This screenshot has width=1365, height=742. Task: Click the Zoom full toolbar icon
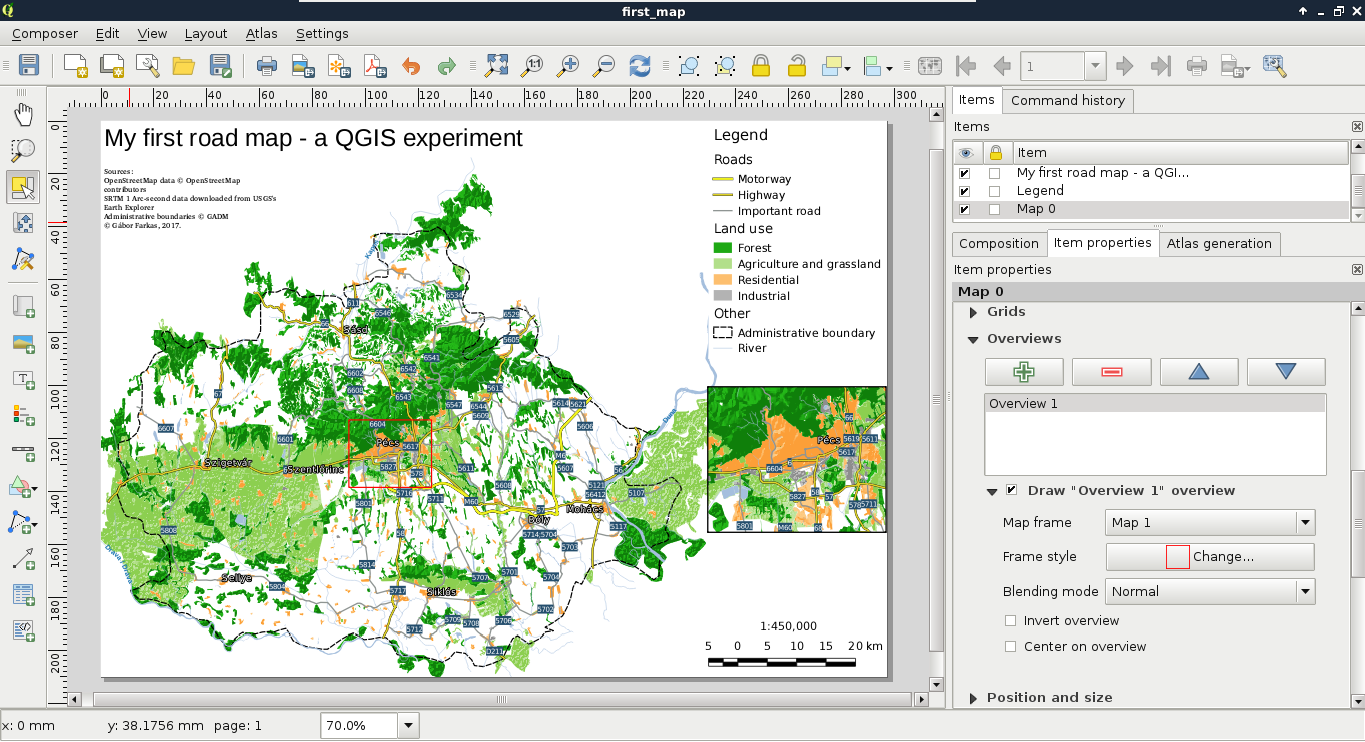(497, 66)
